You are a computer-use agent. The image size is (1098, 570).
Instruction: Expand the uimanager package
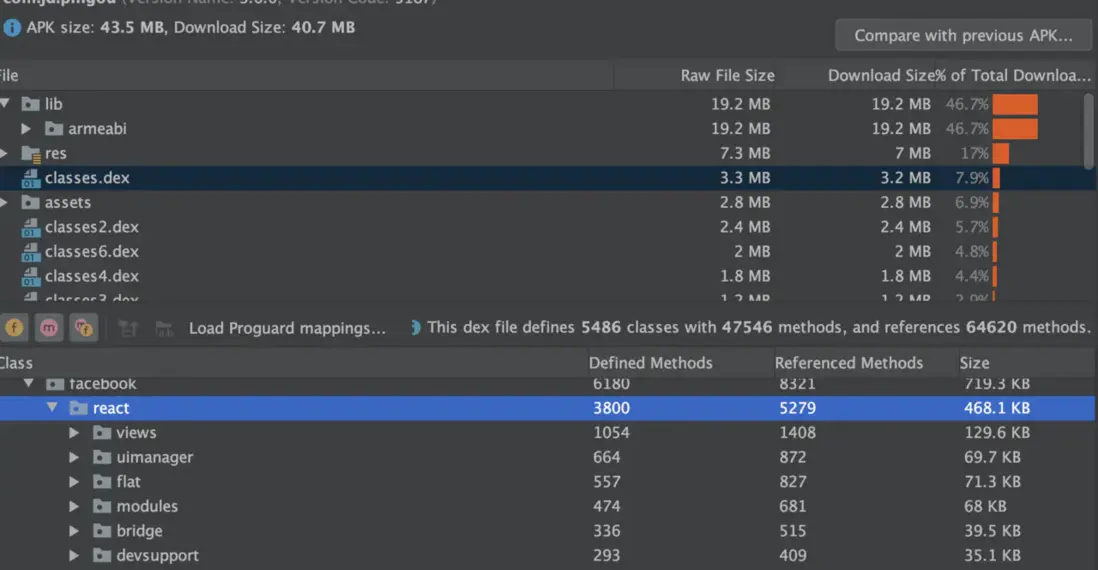[74, 457]
